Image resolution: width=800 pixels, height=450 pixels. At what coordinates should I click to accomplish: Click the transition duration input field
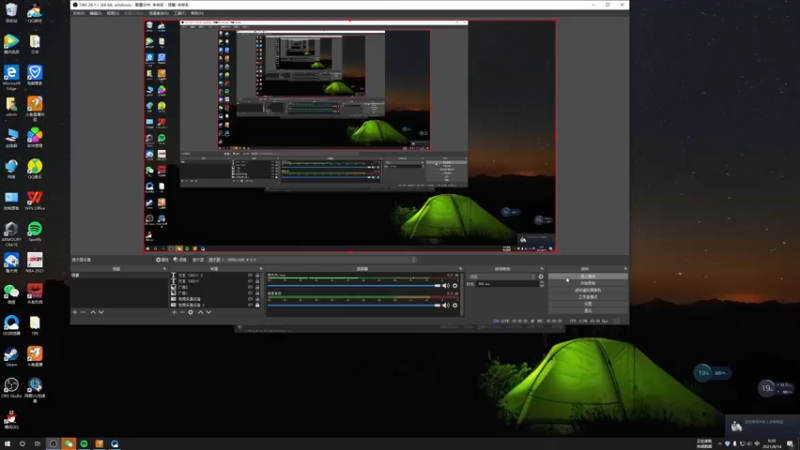[508, 284]
